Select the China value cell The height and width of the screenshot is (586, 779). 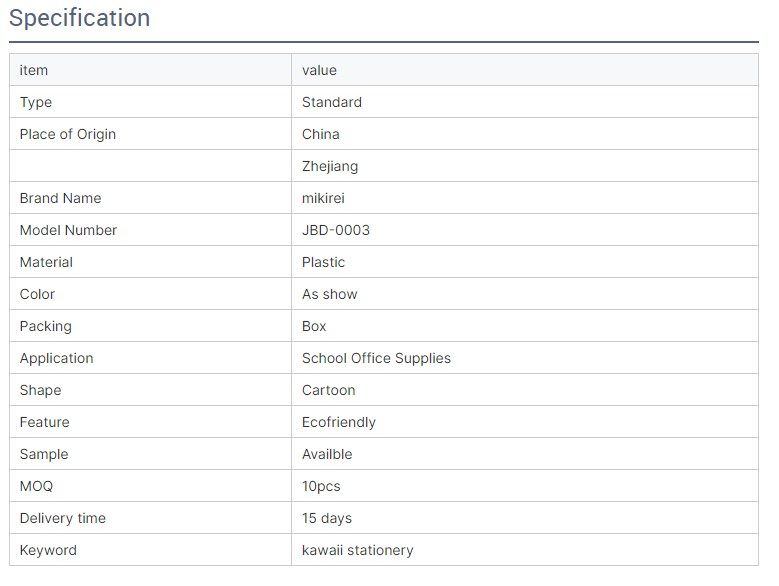(525, 134)
